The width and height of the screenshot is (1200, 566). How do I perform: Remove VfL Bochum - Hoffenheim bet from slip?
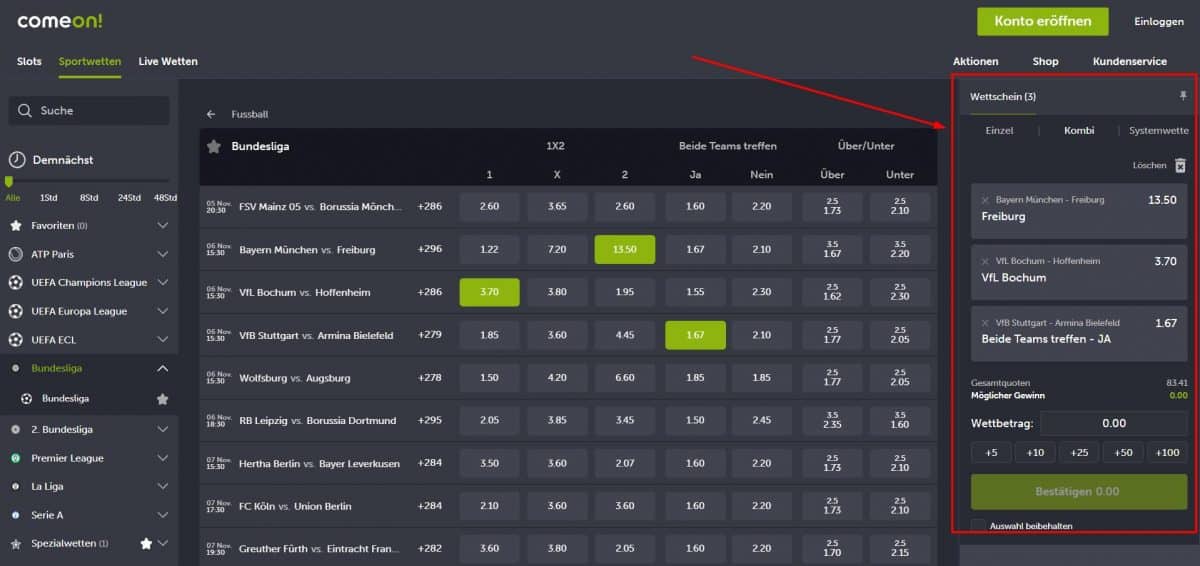point(985,261)
